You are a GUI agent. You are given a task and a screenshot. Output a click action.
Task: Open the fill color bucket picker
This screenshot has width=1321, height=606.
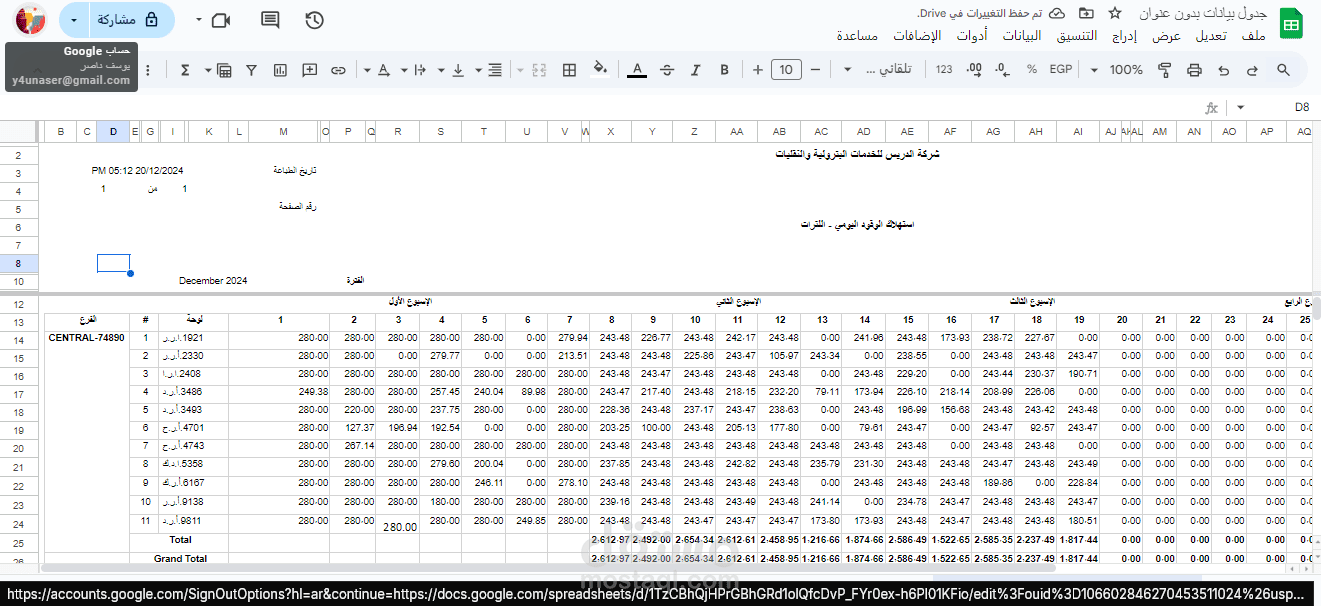point(600,70)
